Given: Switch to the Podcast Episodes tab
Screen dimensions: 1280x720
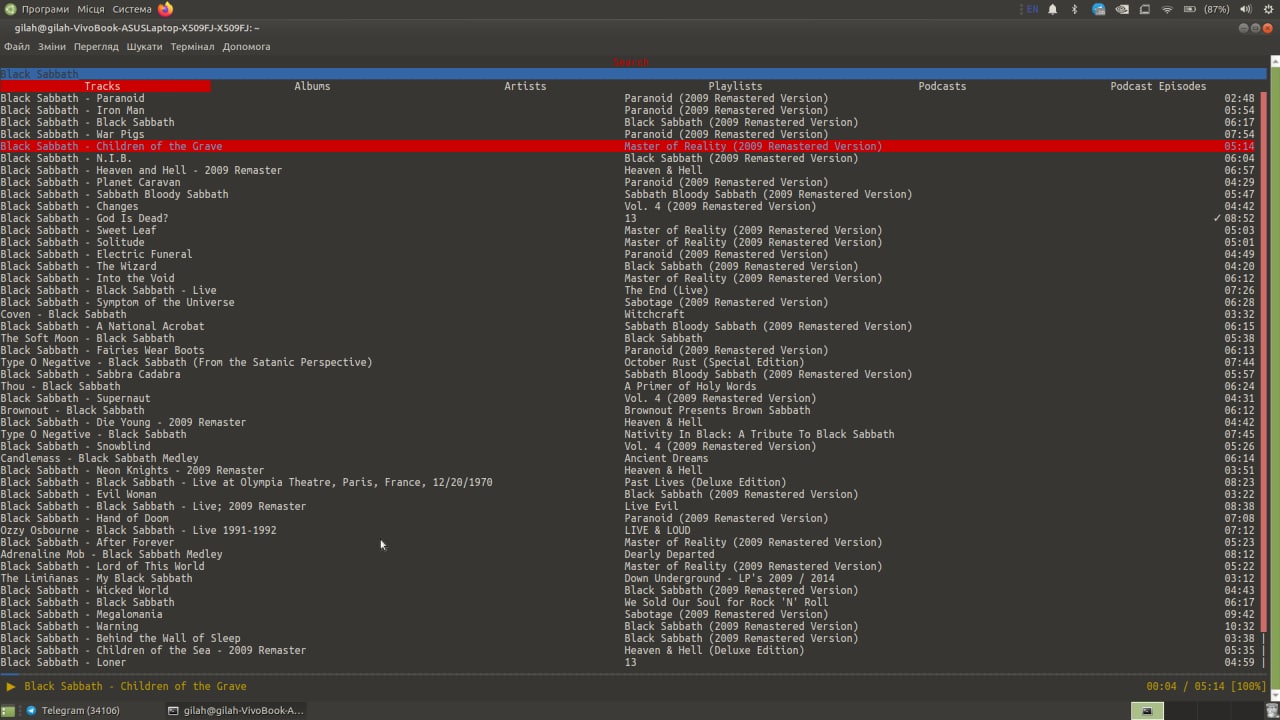Looking at the screenshot, I should click(1158, 86).
